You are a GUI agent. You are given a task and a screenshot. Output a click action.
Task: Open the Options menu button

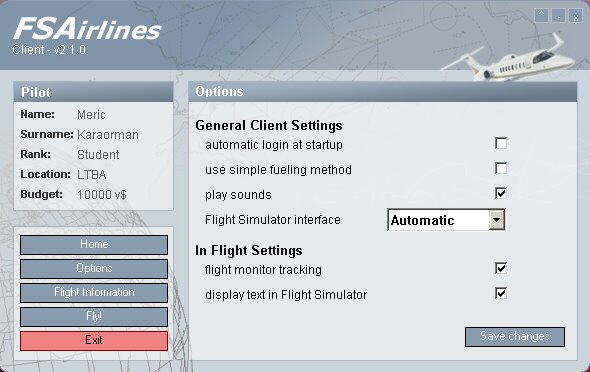[x=94, y=269]
